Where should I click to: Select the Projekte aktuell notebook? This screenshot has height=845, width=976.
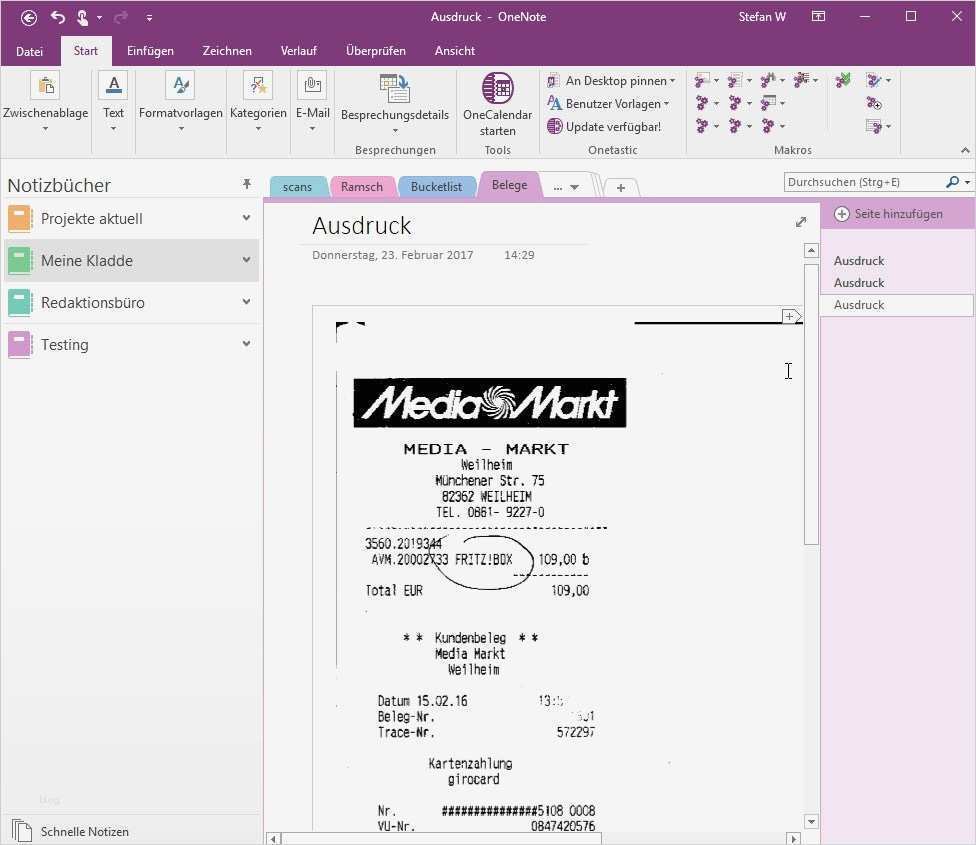(131, 218)
